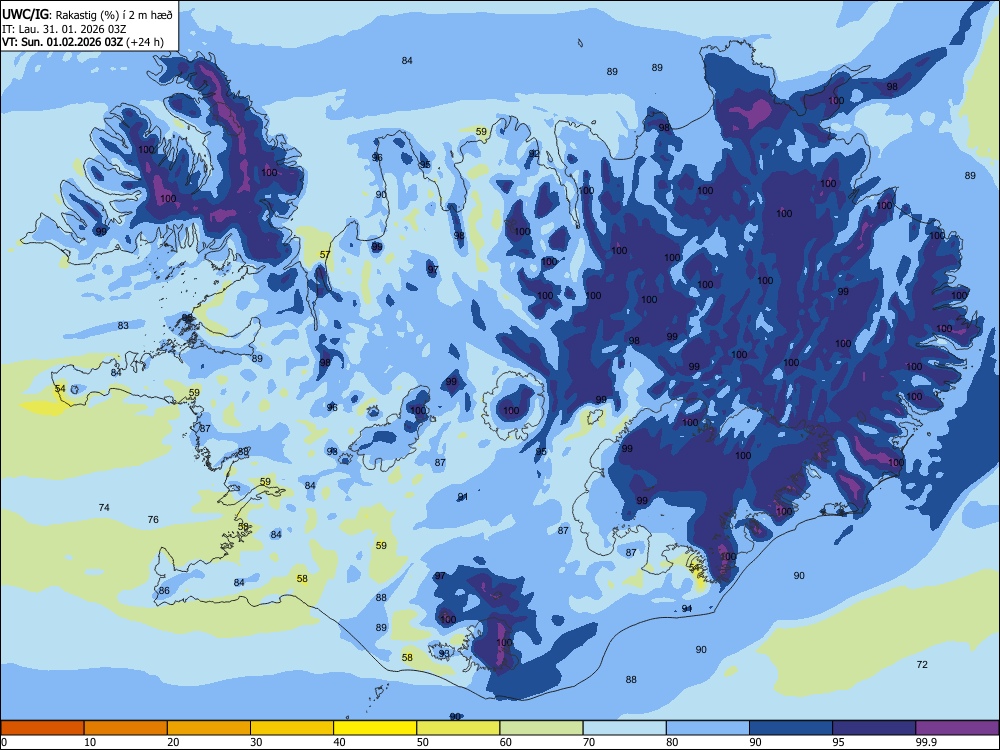Click the humidity value '57' on the map
Viewport: 1000px width, 750px height.
(x=325, y=254)
